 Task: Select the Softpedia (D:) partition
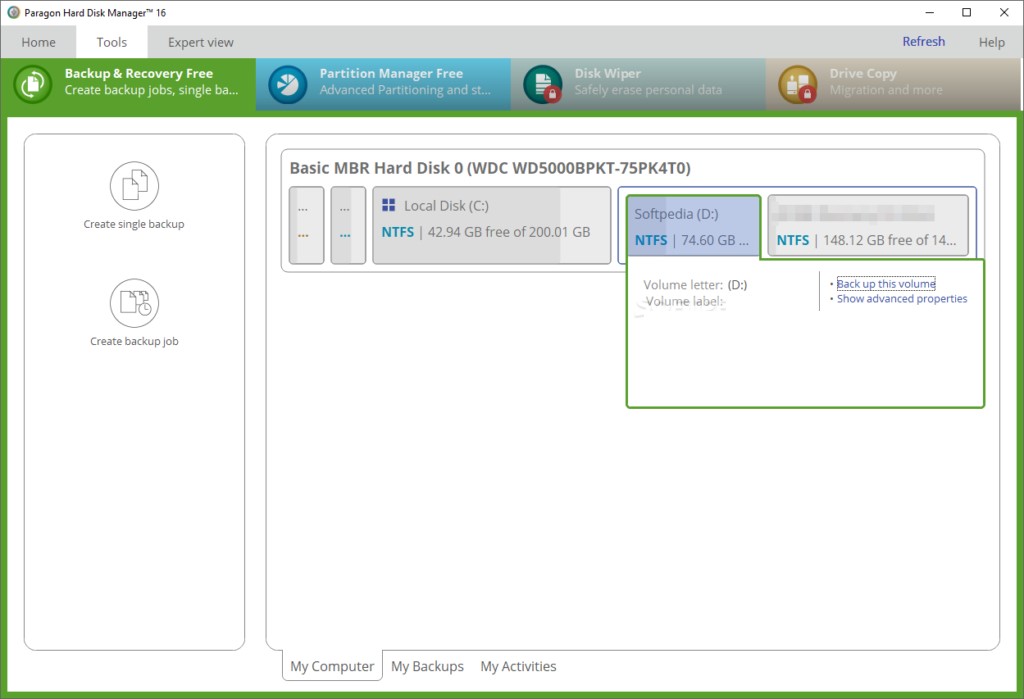coord(693,227)
